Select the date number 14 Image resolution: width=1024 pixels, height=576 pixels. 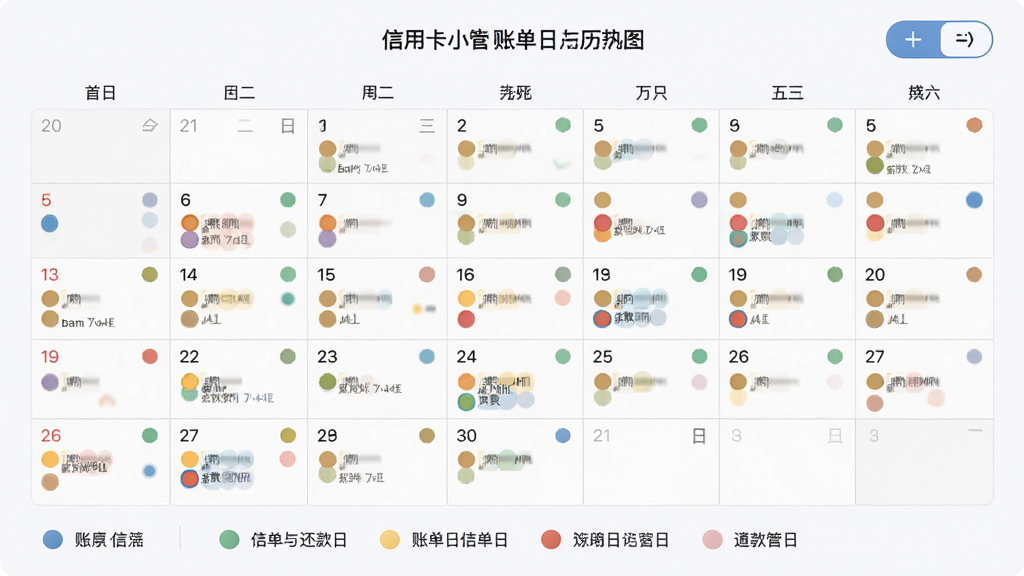coord(189,275)
